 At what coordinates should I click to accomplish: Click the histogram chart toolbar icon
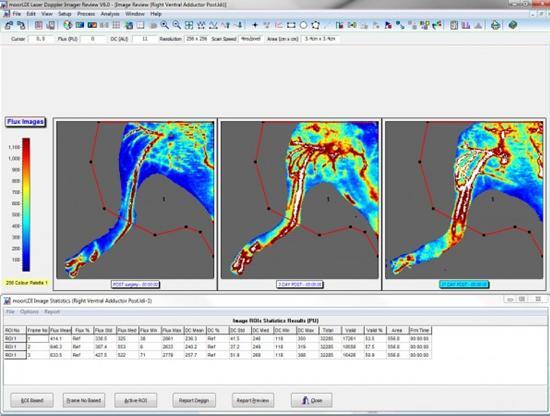pyautogui.click(x=466, y=25)
